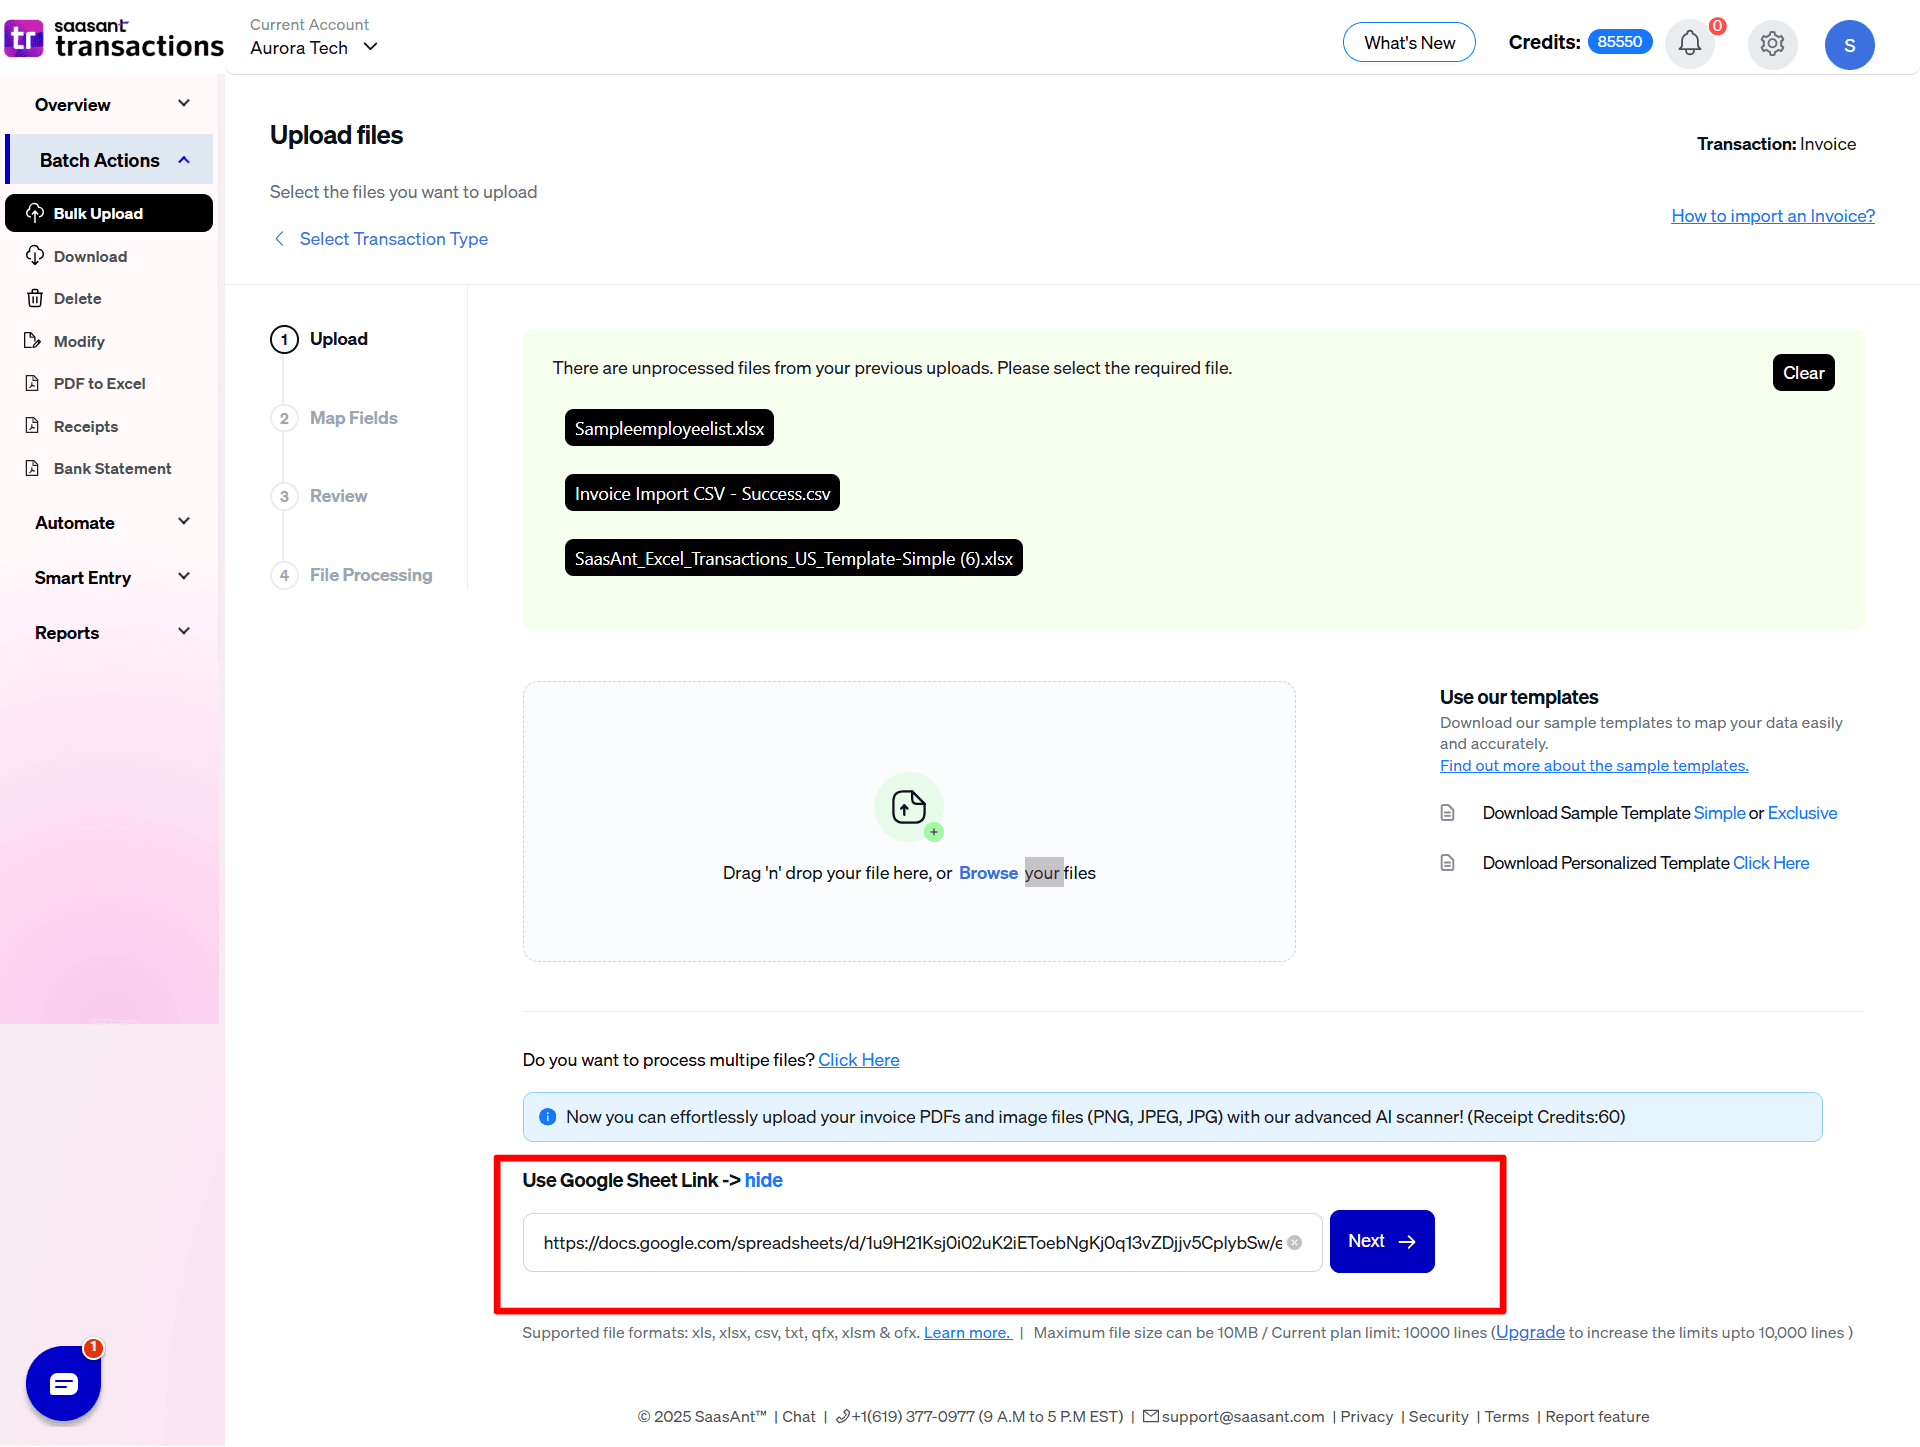Open the chat support bubble
The image size is (1920, 1447).
coord(63,1383)
